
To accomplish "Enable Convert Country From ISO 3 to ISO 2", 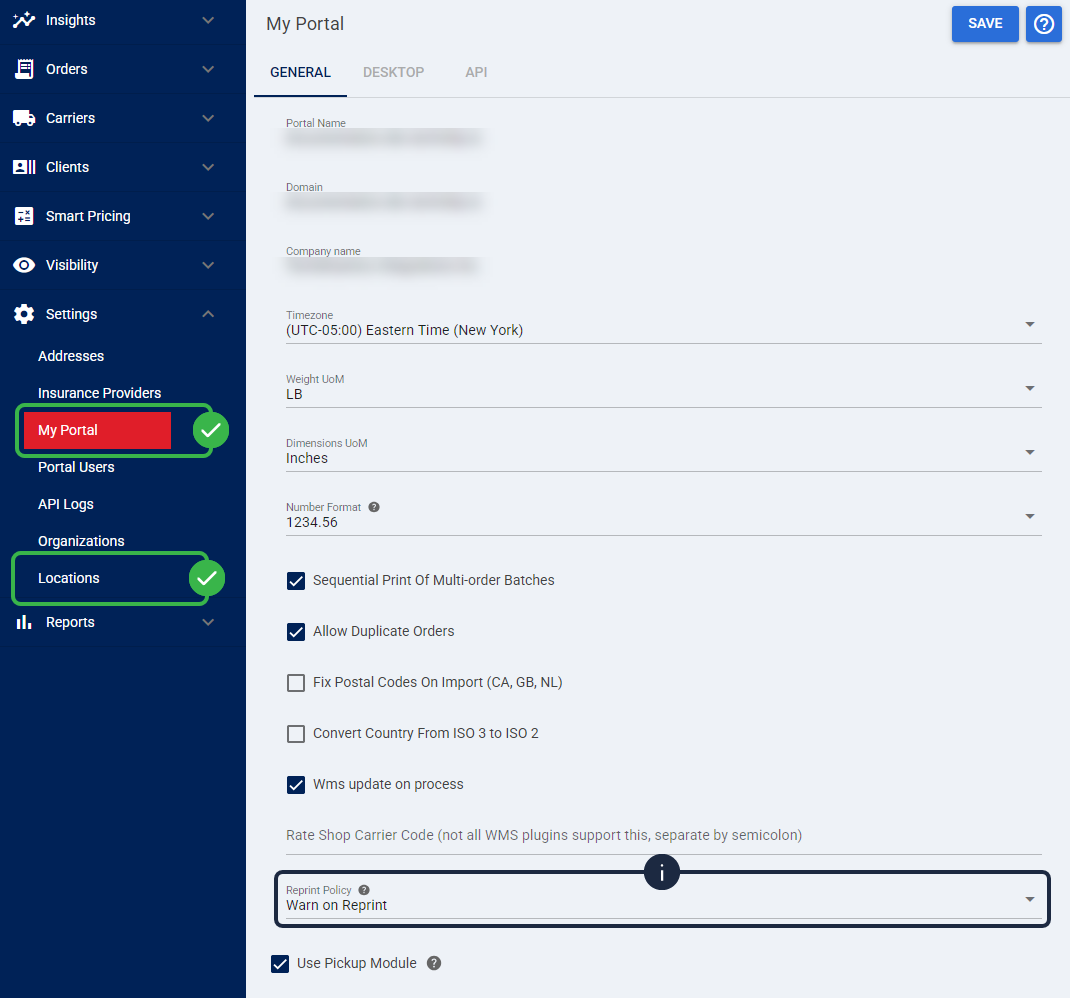I will [x=295, y=734].
